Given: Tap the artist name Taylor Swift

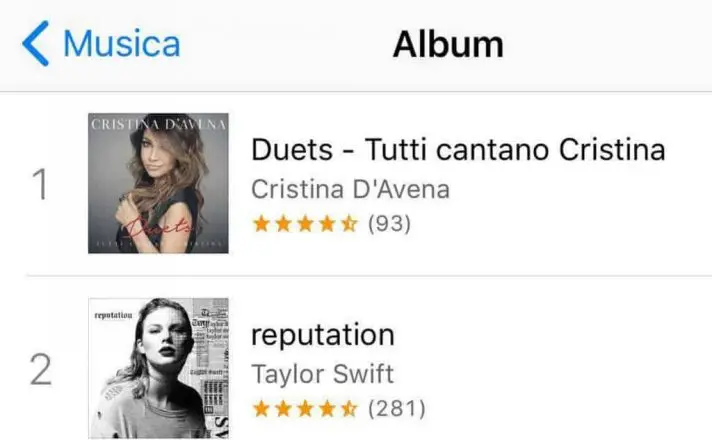Looking at the screenshot, I should click(x=322, y=374).
